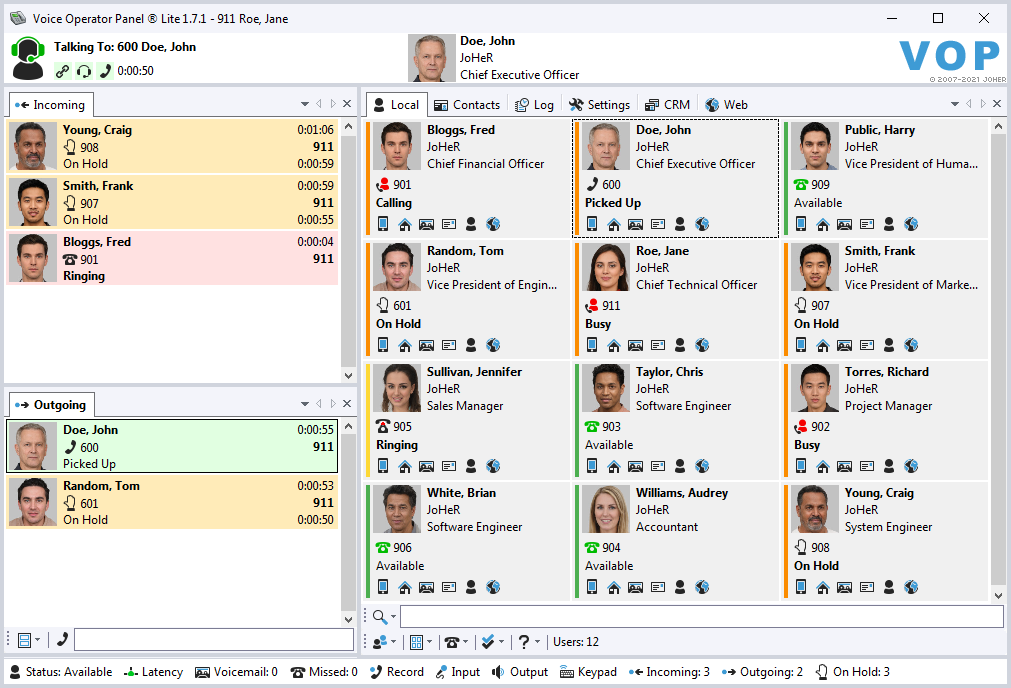Screen dimensions: 1011x688
Task: Select ringing call from Bloggs, Fred in Incoming
Action: (x=172, y=258)
